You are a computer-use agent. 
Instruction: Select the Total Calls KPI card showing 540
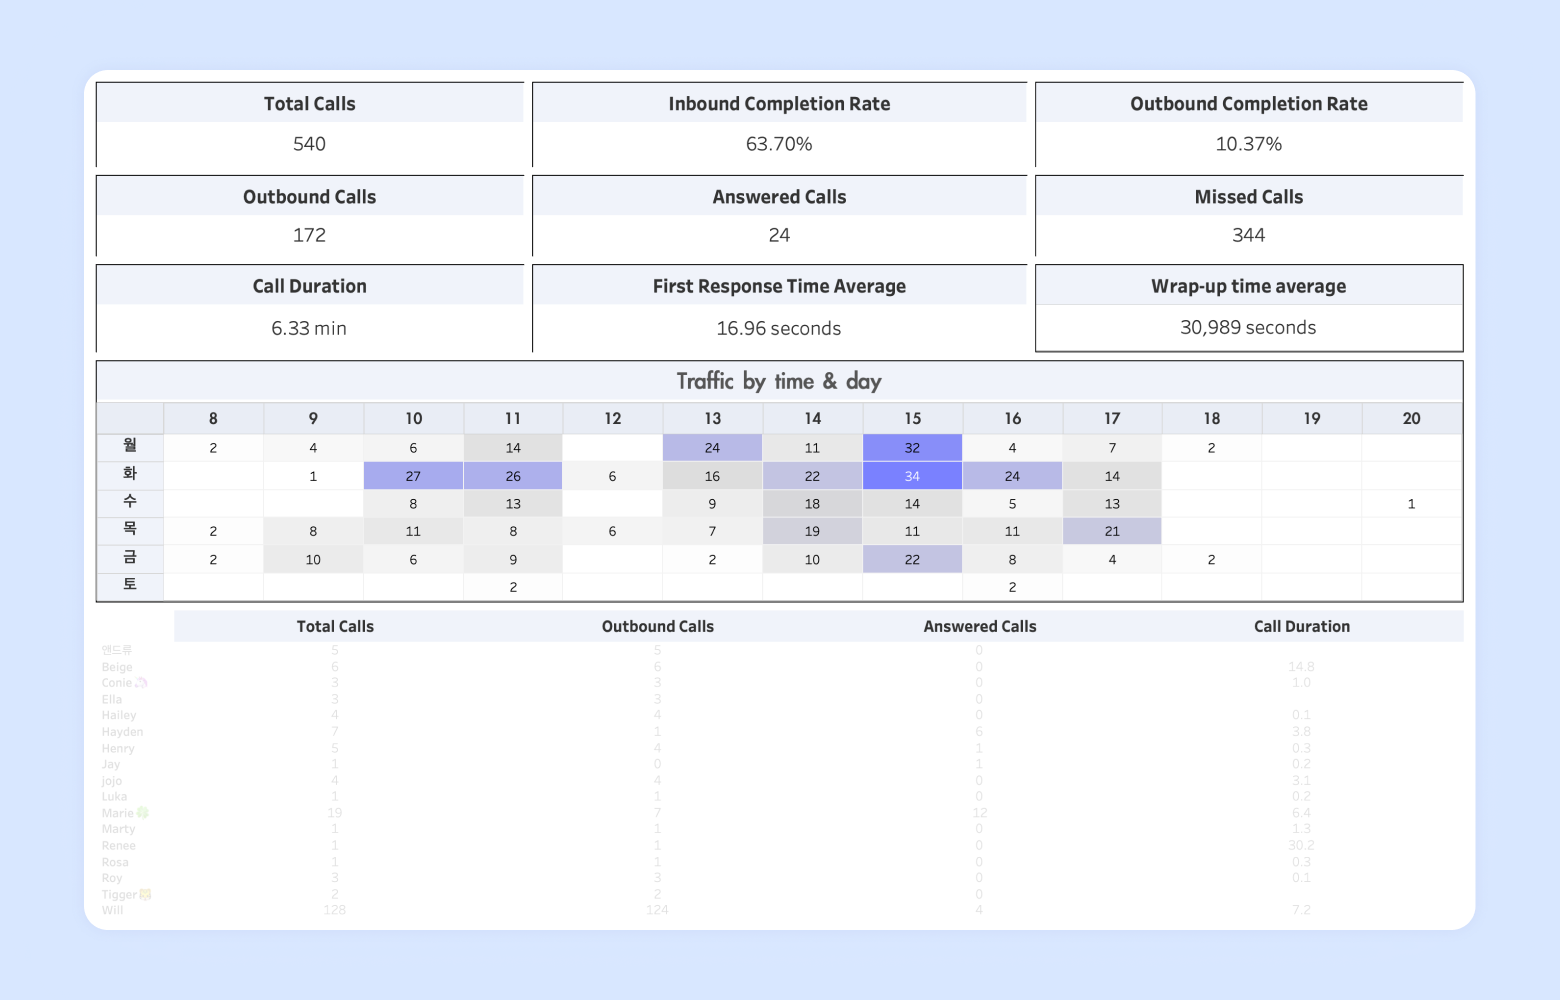click(309, 125)
